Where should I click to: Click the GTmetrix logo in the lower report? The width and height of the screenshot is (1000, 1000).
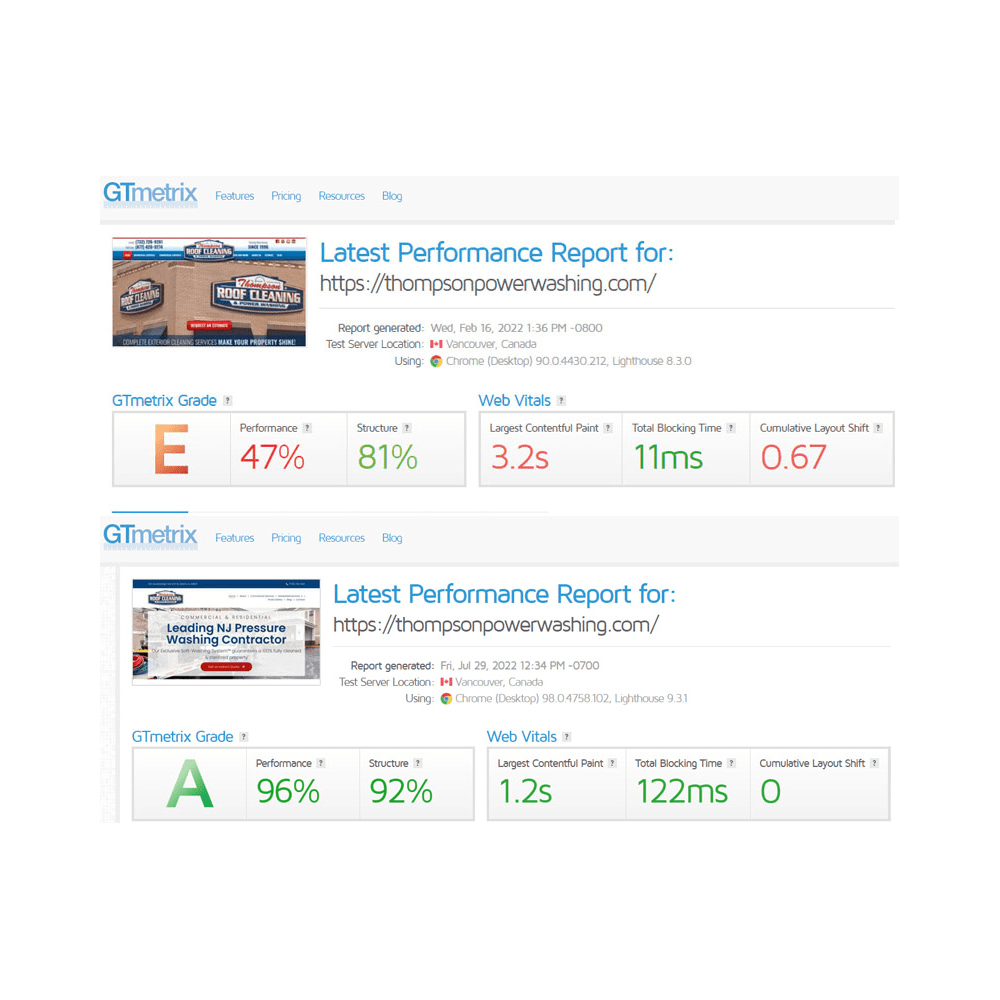click(151, 535)
